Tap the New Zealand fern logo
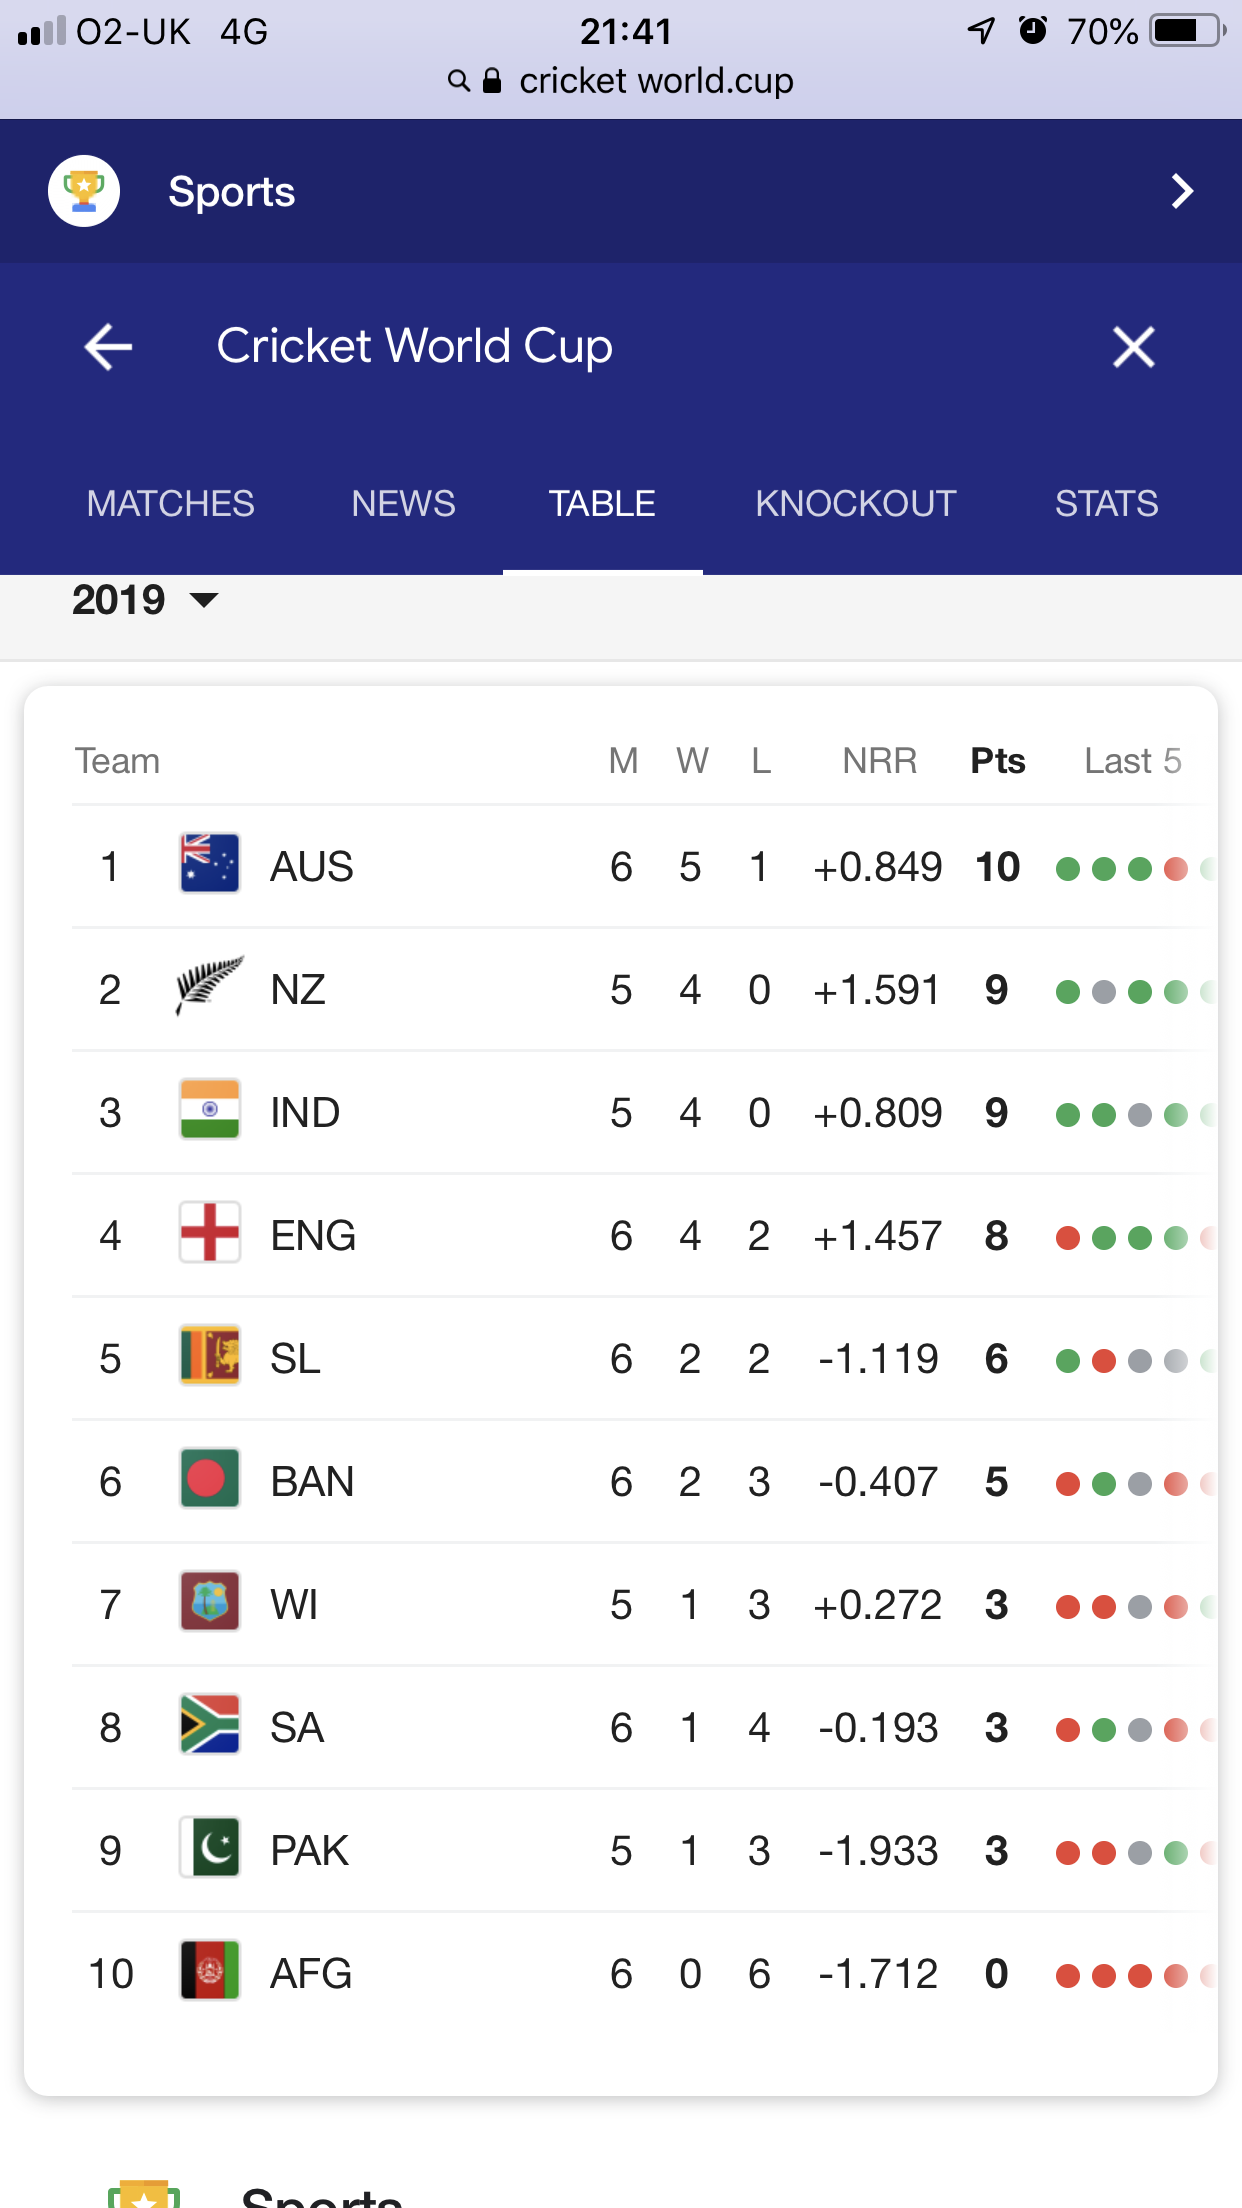Image resolution: width=1242 pixels, height=2208 pixels. click(210, 986)
